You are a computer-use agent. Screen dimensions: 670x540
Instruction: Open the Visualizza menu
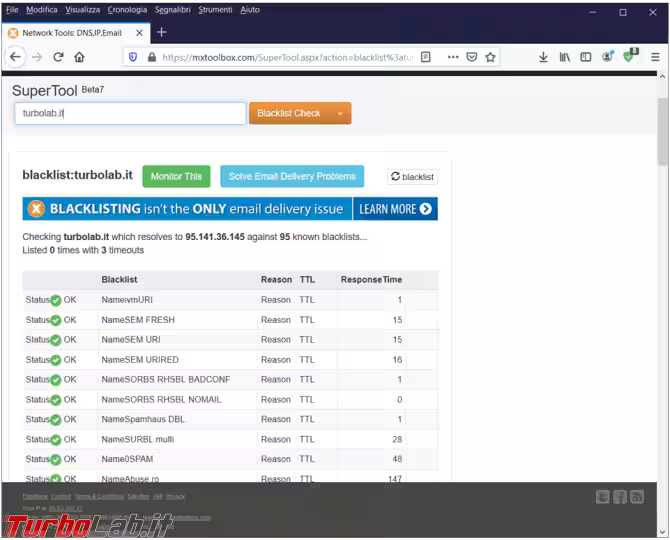coord(82,9)
